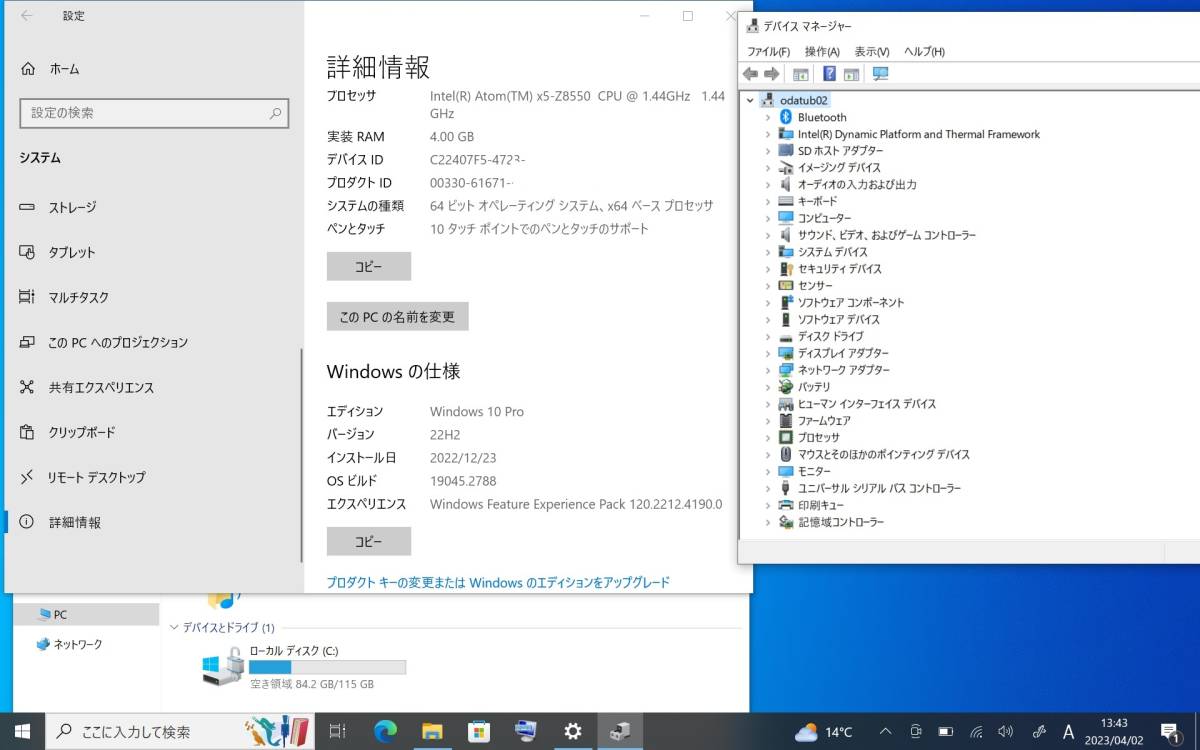Select ファームウェア device category
This screenshot has width=1200, height=750.
tap(824, 421)
